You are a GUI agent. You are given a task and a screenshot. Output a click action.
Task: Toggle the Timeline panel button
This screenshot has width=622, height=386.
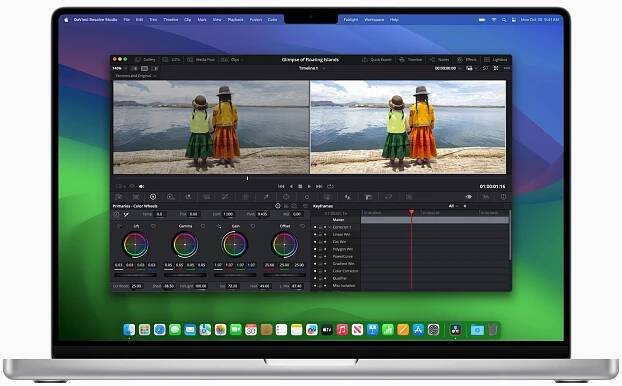(411, 60)
